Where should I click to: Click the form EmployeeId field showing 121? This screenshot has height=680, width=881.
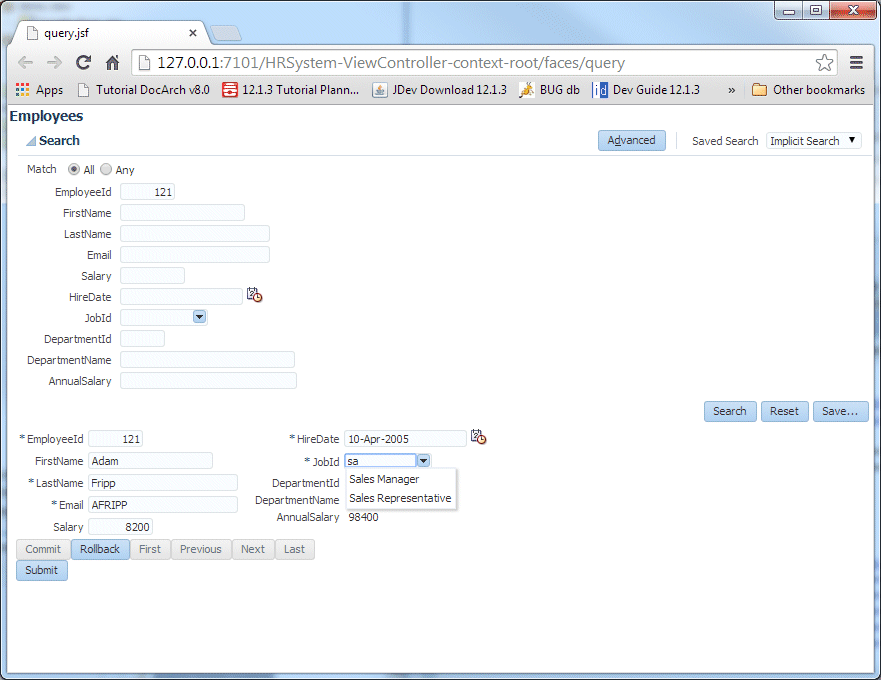tap(115, 439)
